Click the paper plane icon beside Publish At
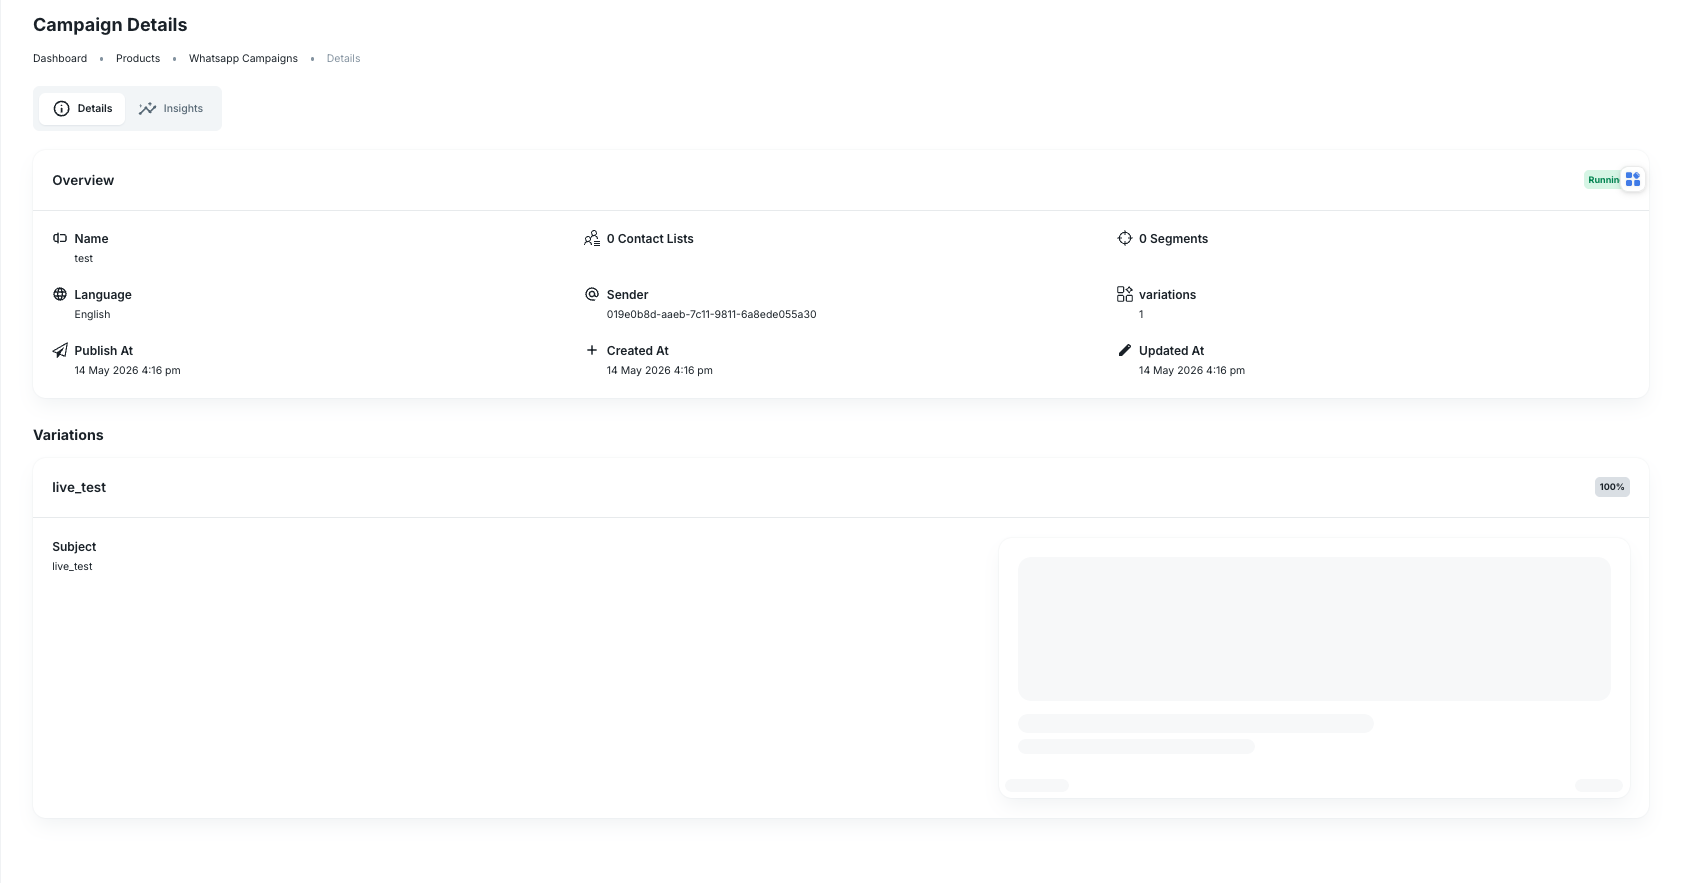Viewport: 1681px width, 883px height. tap(60, 350)
